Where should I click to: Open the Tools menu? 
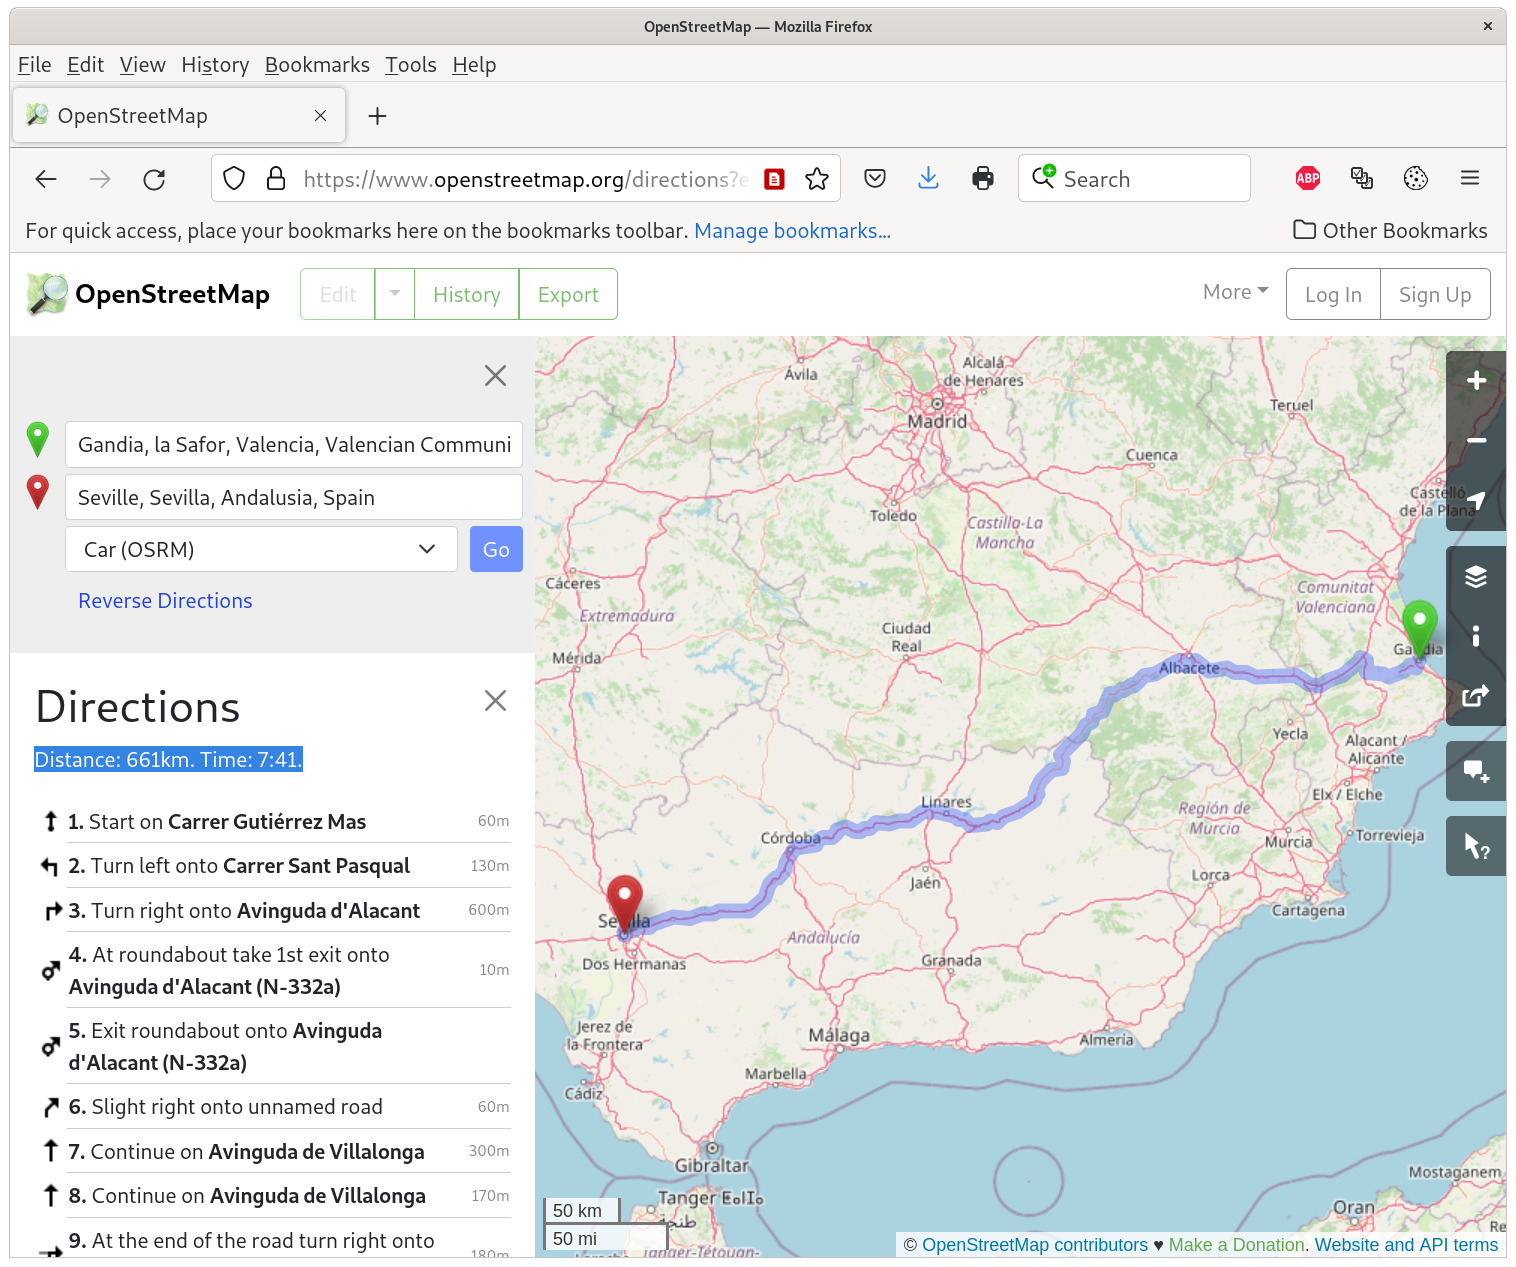(411, 65)
